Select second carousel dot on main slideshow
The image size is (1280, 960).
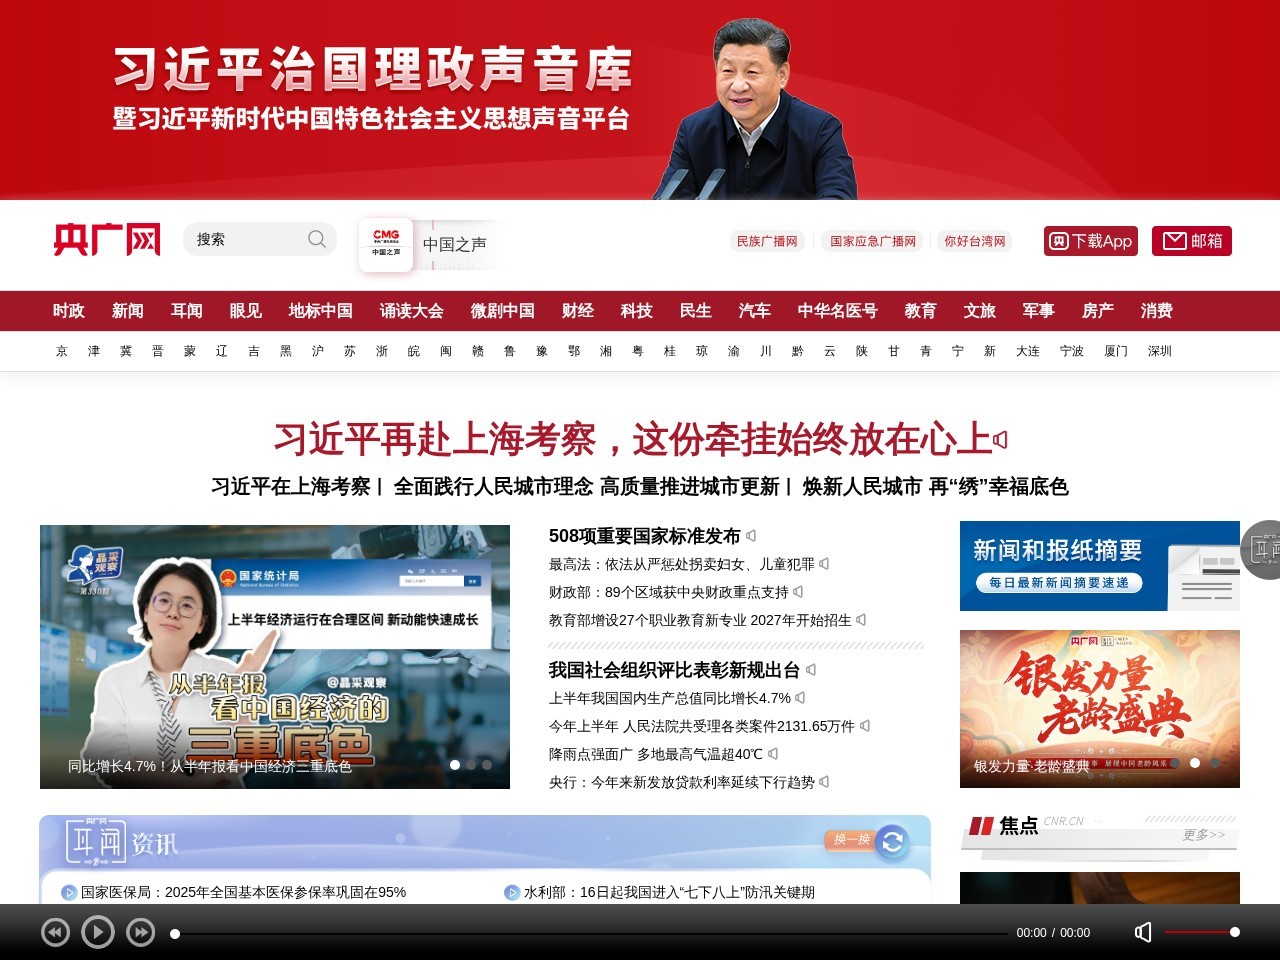click(x=471, y=765)
